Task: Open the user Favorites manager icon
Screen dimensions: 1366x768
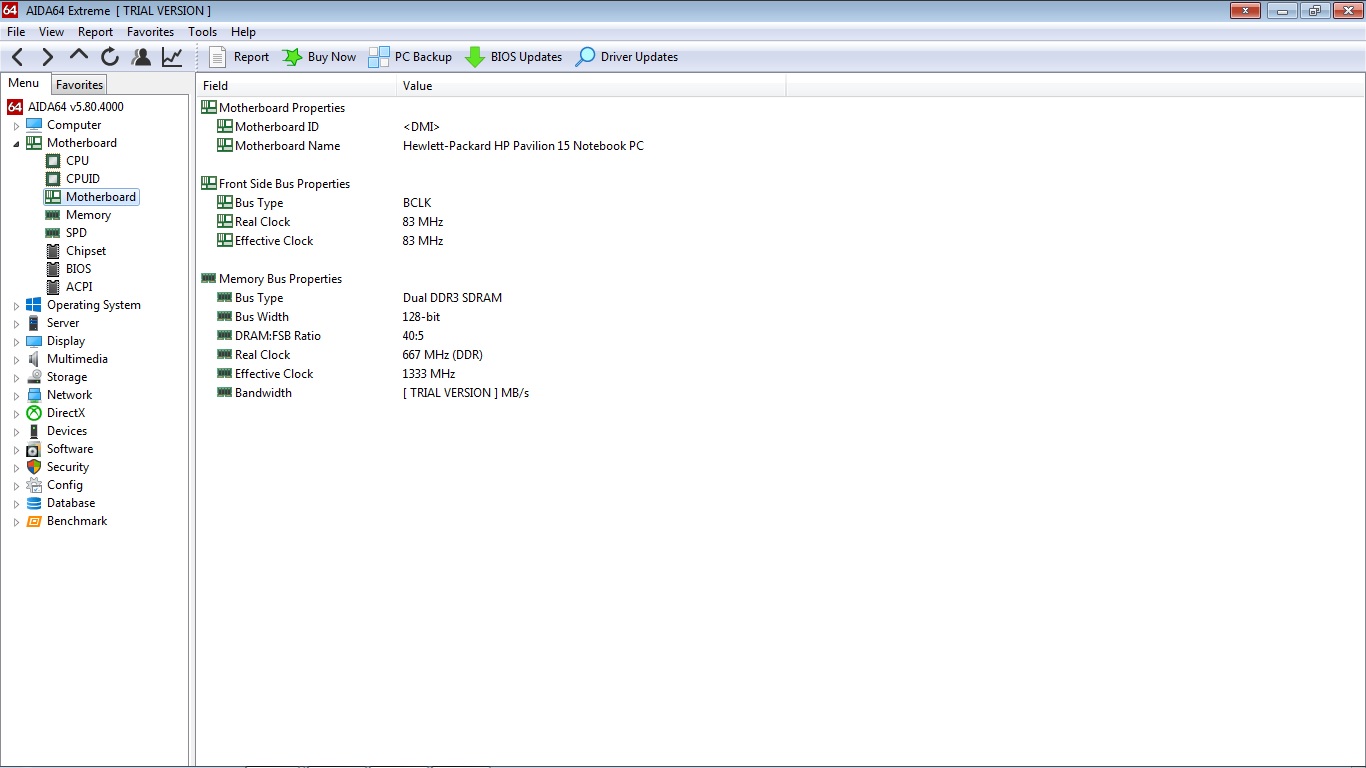Action: (x=141, y=57)
